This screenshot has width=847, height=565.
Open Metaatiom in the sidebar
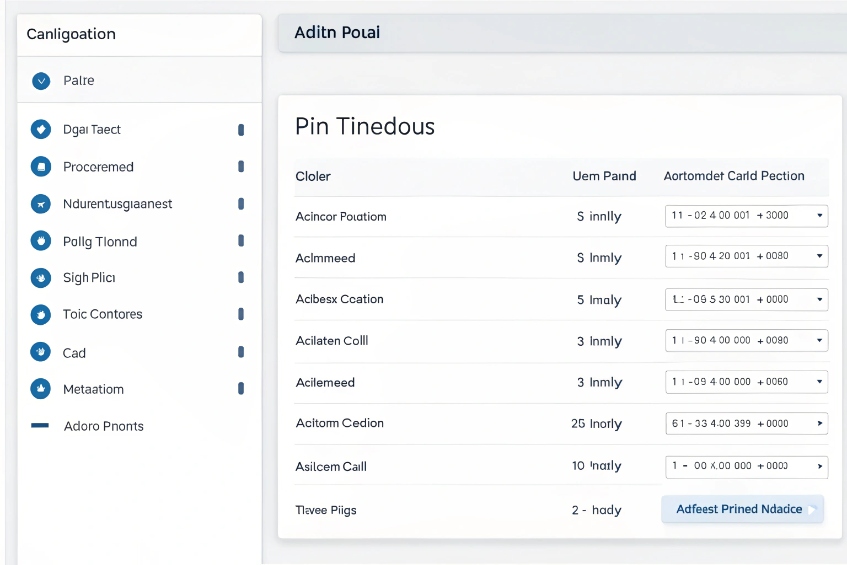[93, 389]
